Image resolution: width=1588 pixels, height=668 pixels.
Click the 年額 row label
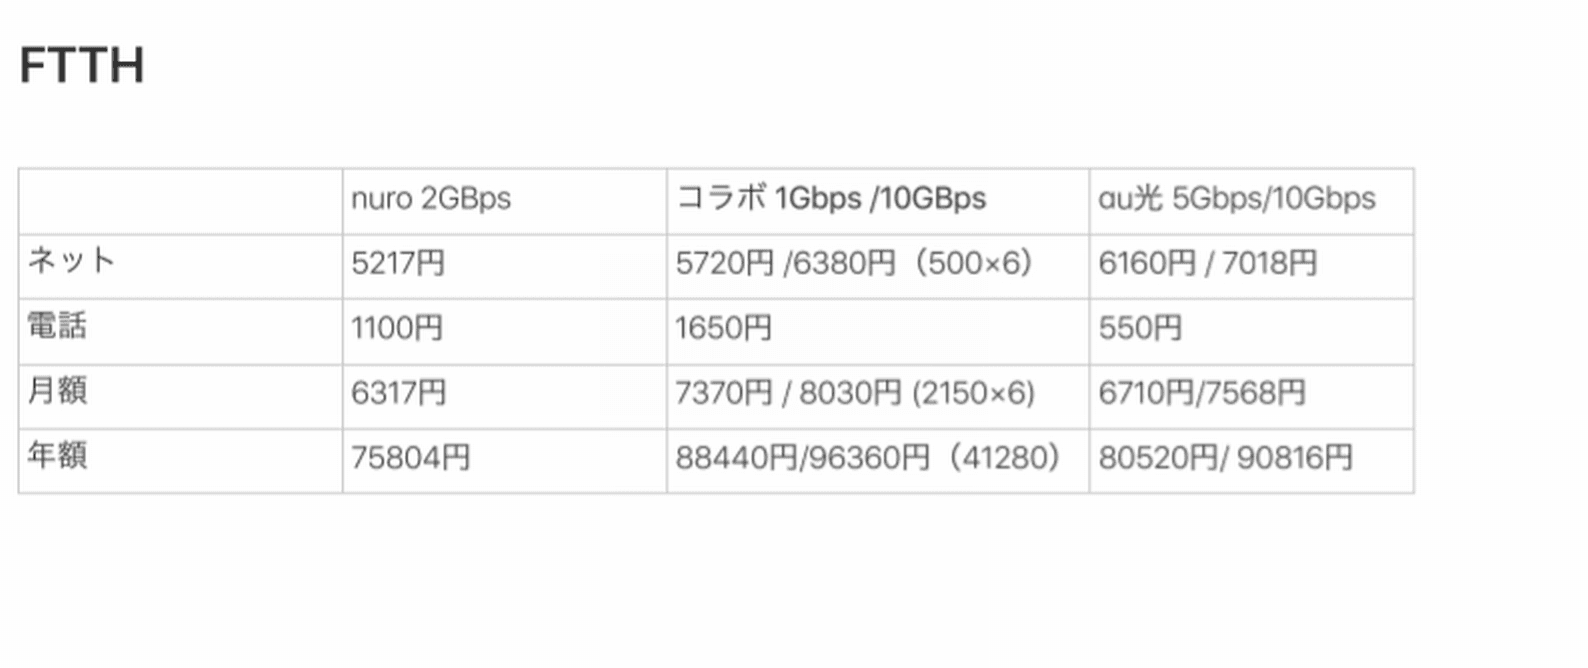(180, 460)
